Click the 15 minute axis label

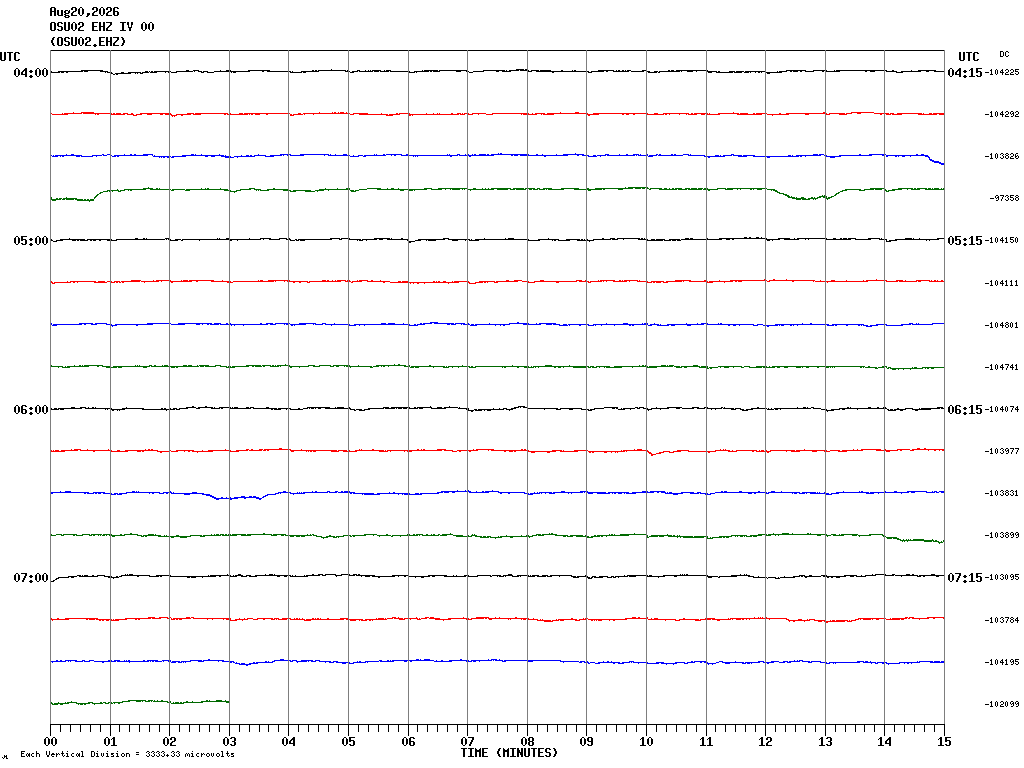click(944, 742)
